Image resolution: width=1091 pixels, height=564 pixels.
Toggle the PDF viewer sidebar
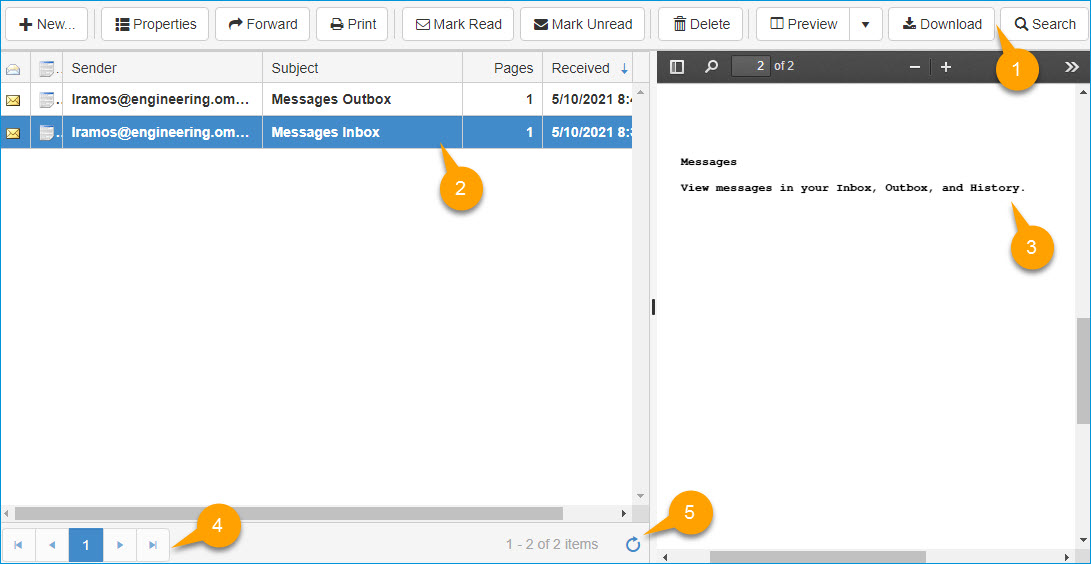676,67
